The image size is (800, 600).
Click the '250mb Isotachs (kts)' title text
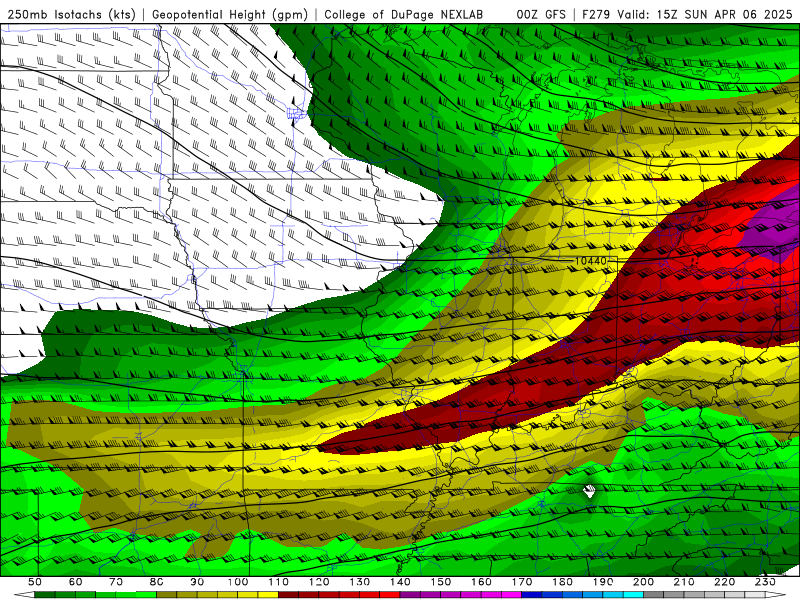[x=71, y=14]
